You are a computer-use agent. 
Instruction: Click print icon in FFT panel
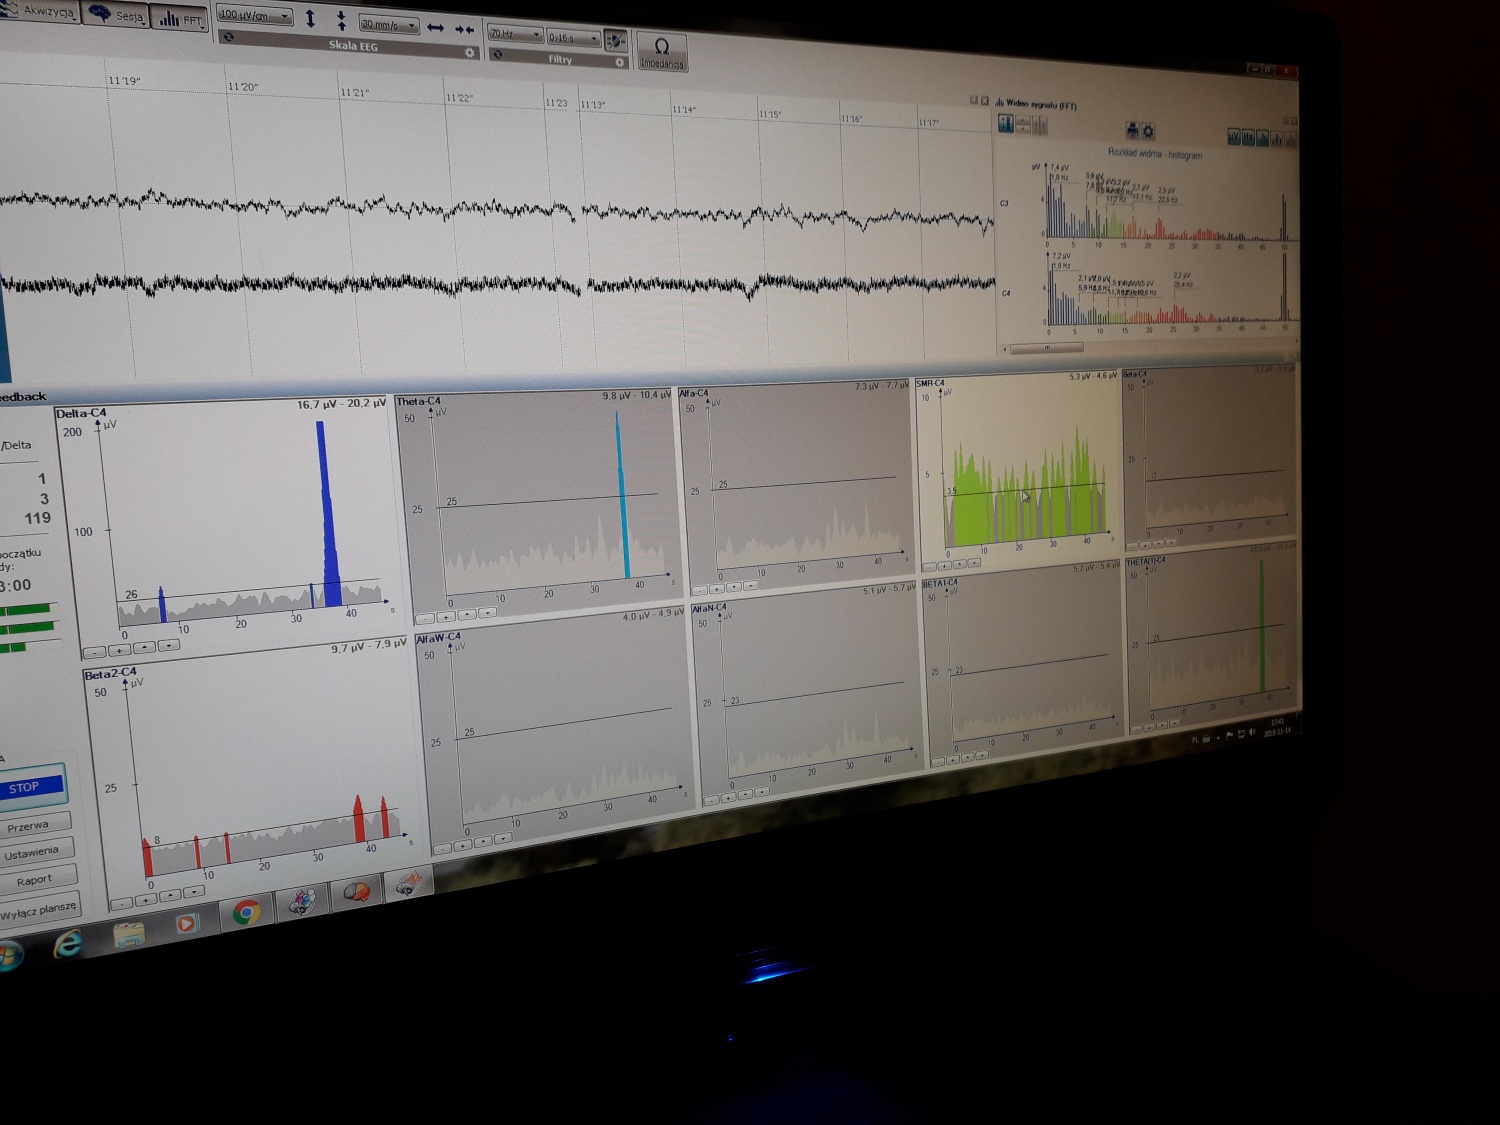(1132, 130)
